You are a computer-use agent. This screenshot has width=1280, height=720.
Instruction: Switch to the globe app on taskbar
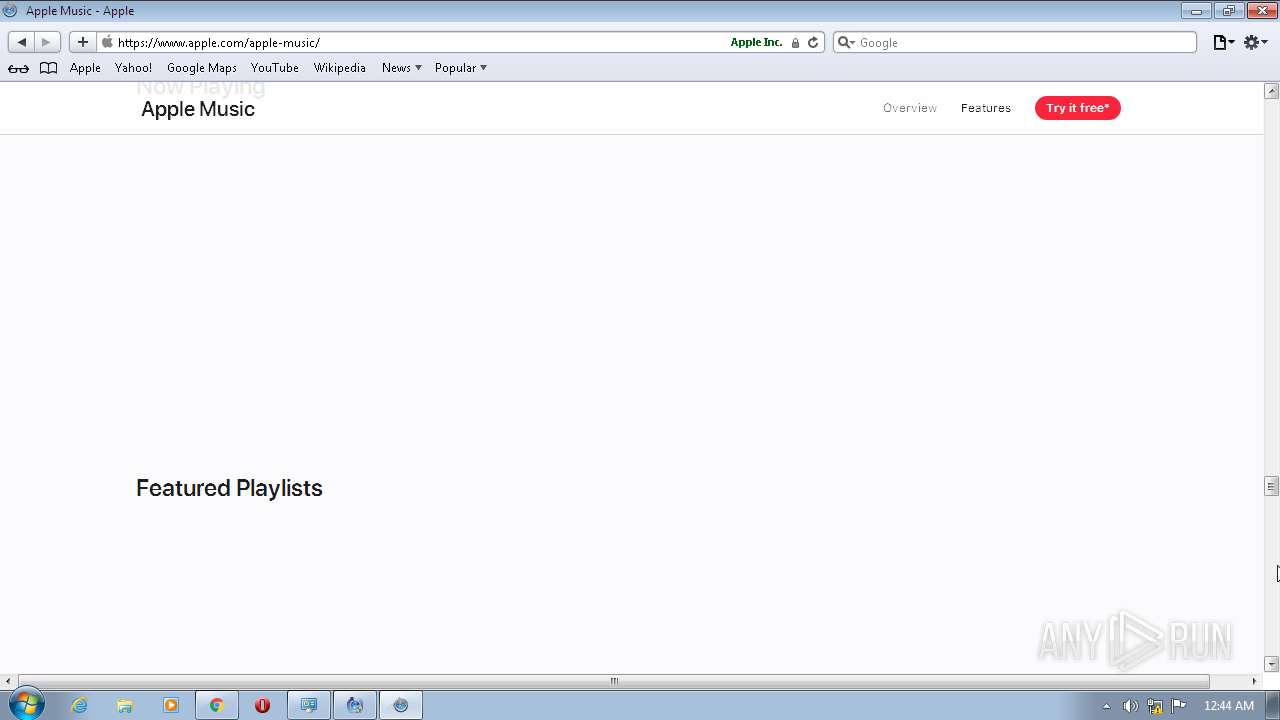click(x=354, y=705)
